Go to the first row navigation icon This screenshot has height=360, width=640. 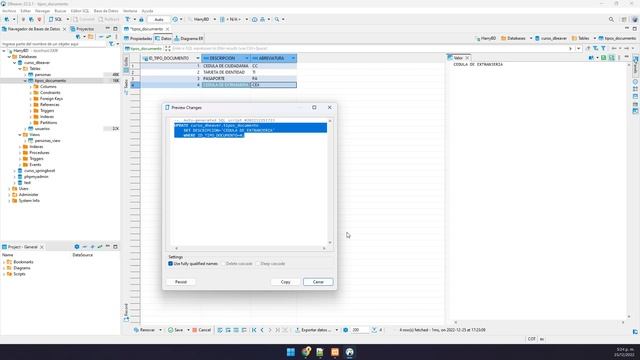click(x=254, y=330)
